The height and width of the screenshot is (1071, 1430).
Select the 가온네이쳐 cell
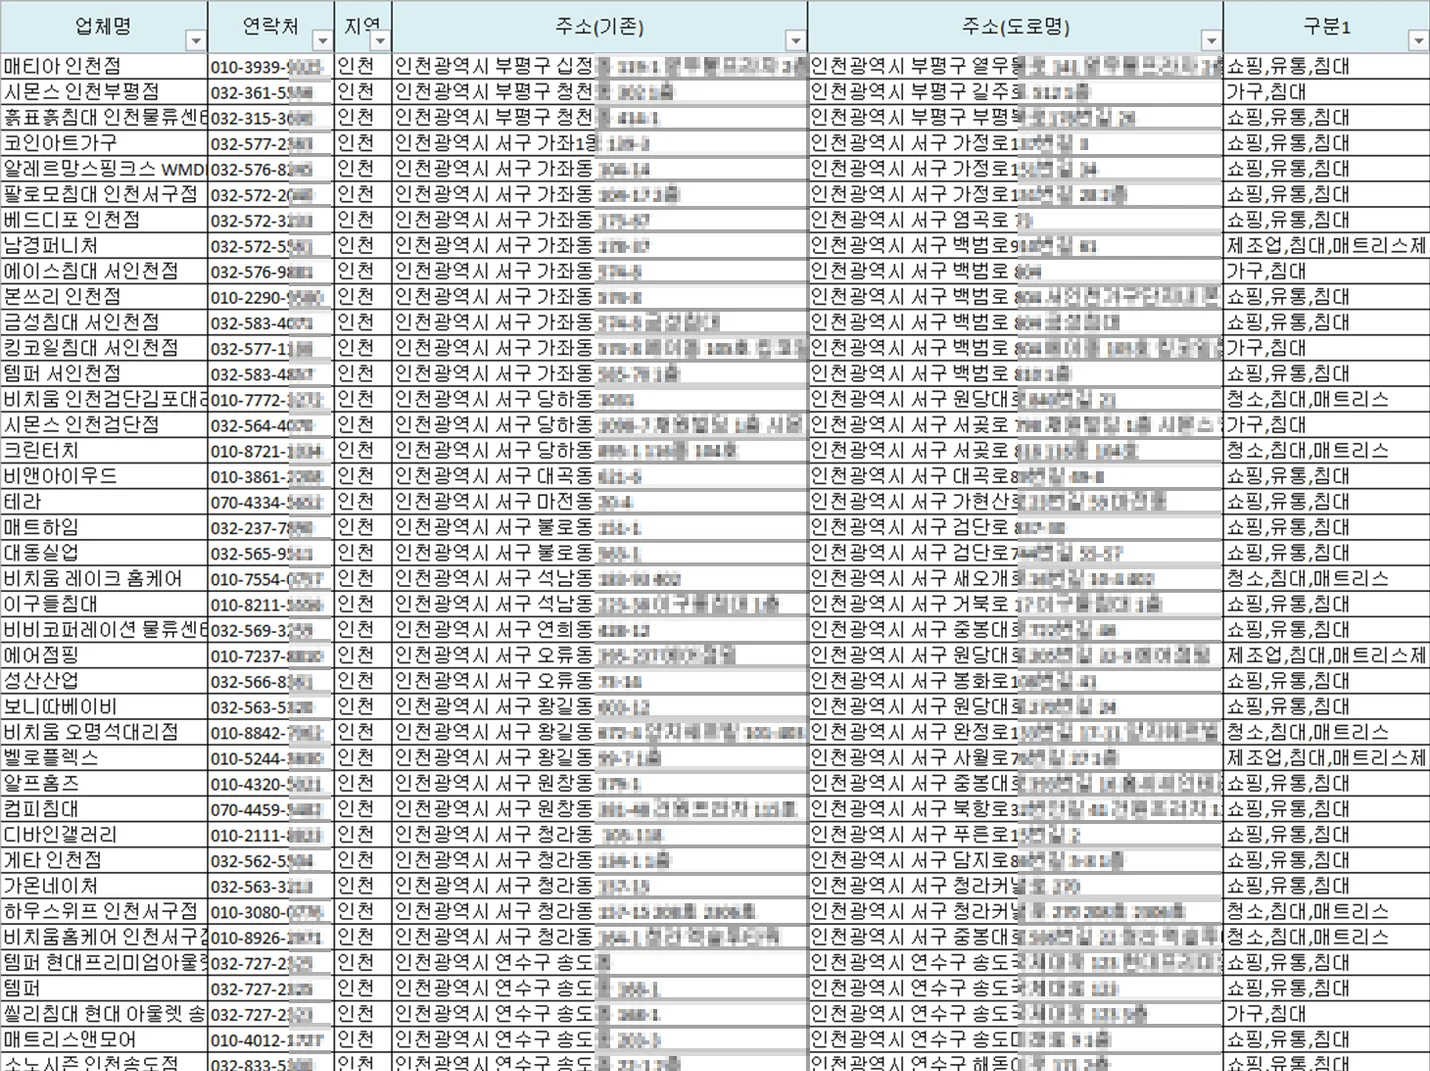pos(104,886)
